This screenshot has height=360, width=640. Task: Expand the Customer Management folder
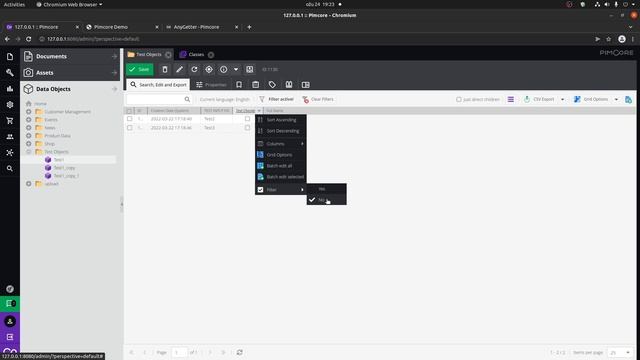point(29,111)
